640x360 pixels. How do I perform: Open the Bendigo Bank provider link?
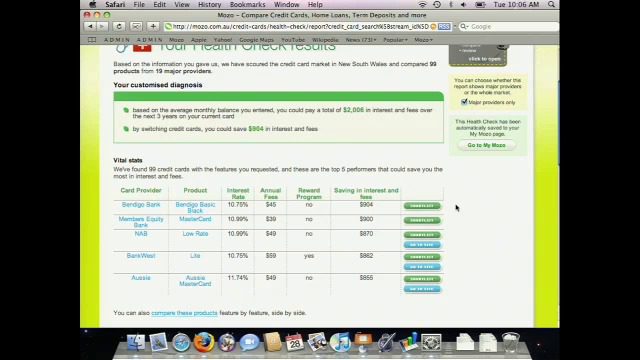tap(141, 204)
